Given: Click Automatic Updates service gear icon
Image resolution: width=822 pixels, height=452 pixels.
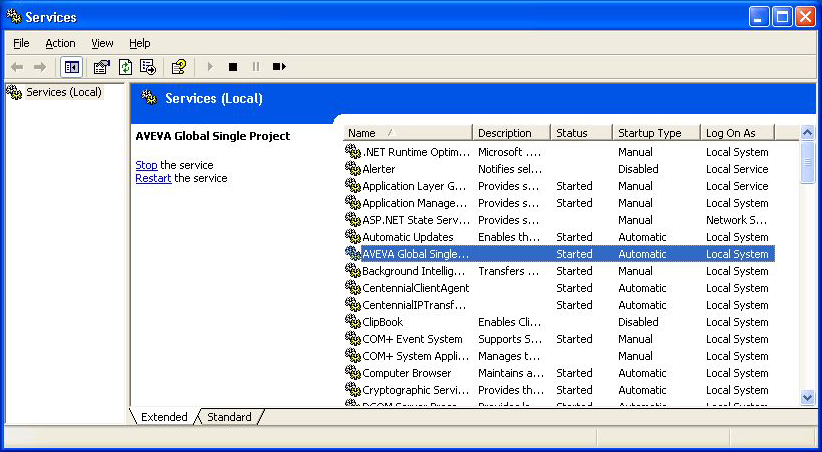Looking at the screenshot, I should (x=353, y=236).
